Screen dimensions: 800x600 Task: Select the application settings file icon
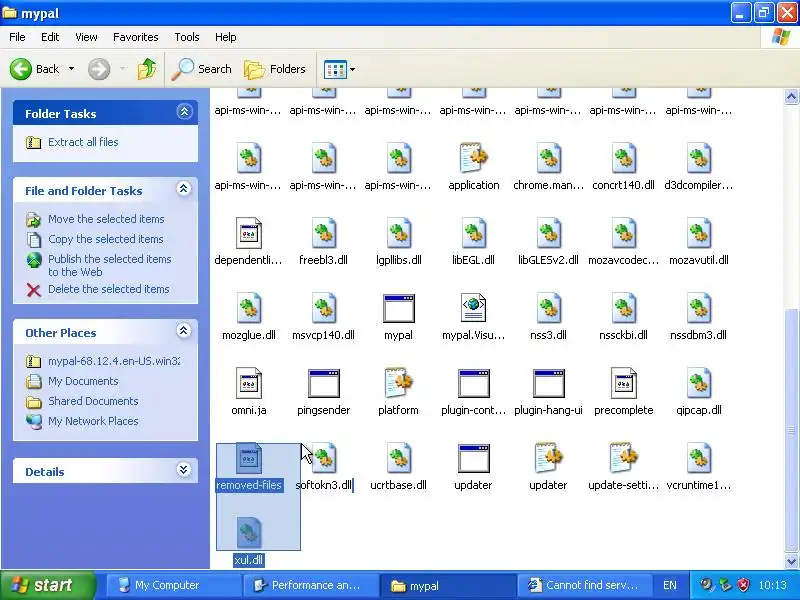tap(473, 158)
